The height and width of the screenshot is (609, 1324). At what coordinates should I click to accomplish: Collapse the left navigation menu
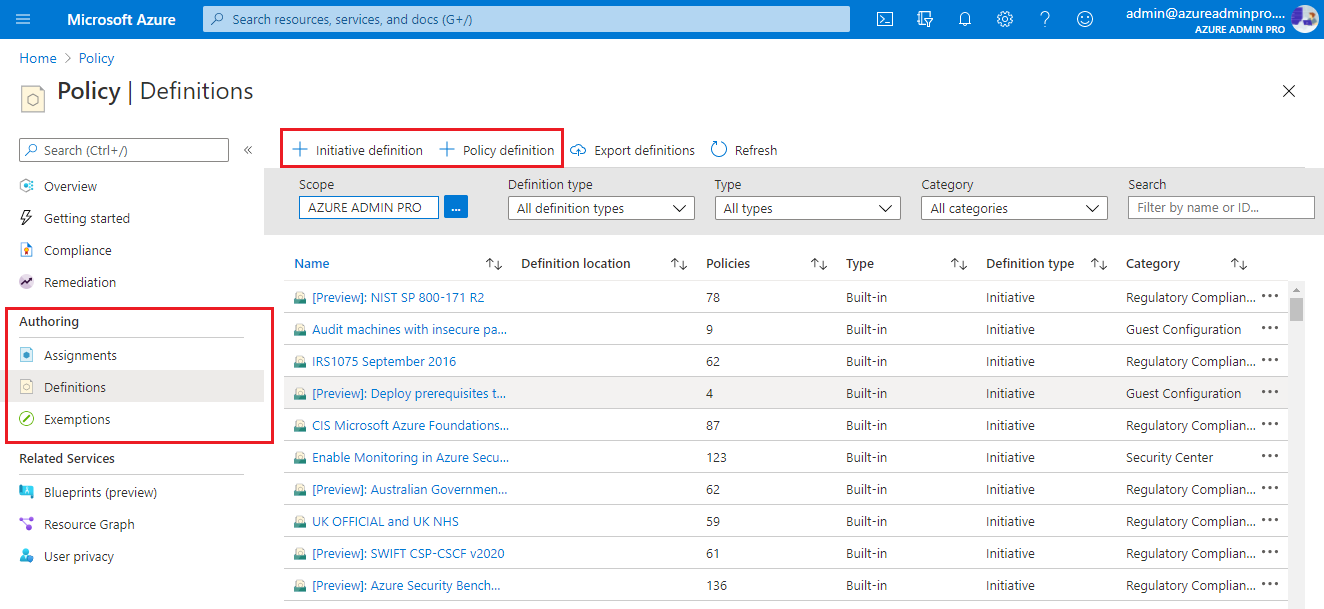pyautogui.click(x=248, y=150)
